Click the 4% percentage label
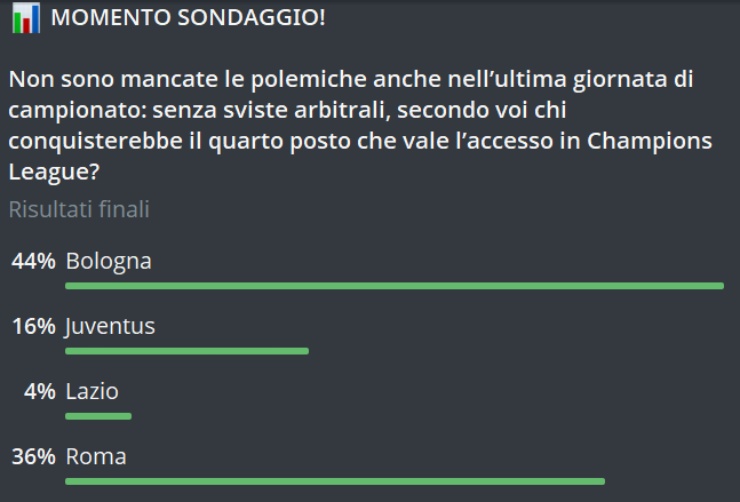This screenshot has width=740, height=502. (x=40, y=392)
